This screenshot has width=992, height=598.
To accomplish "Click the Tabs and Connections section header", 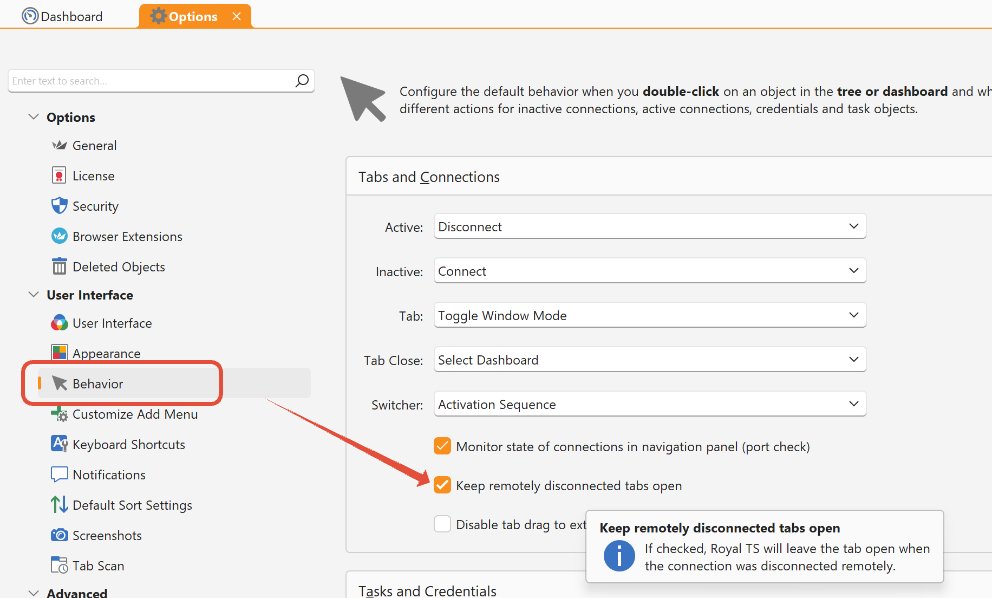I will (x=429, y=177).
